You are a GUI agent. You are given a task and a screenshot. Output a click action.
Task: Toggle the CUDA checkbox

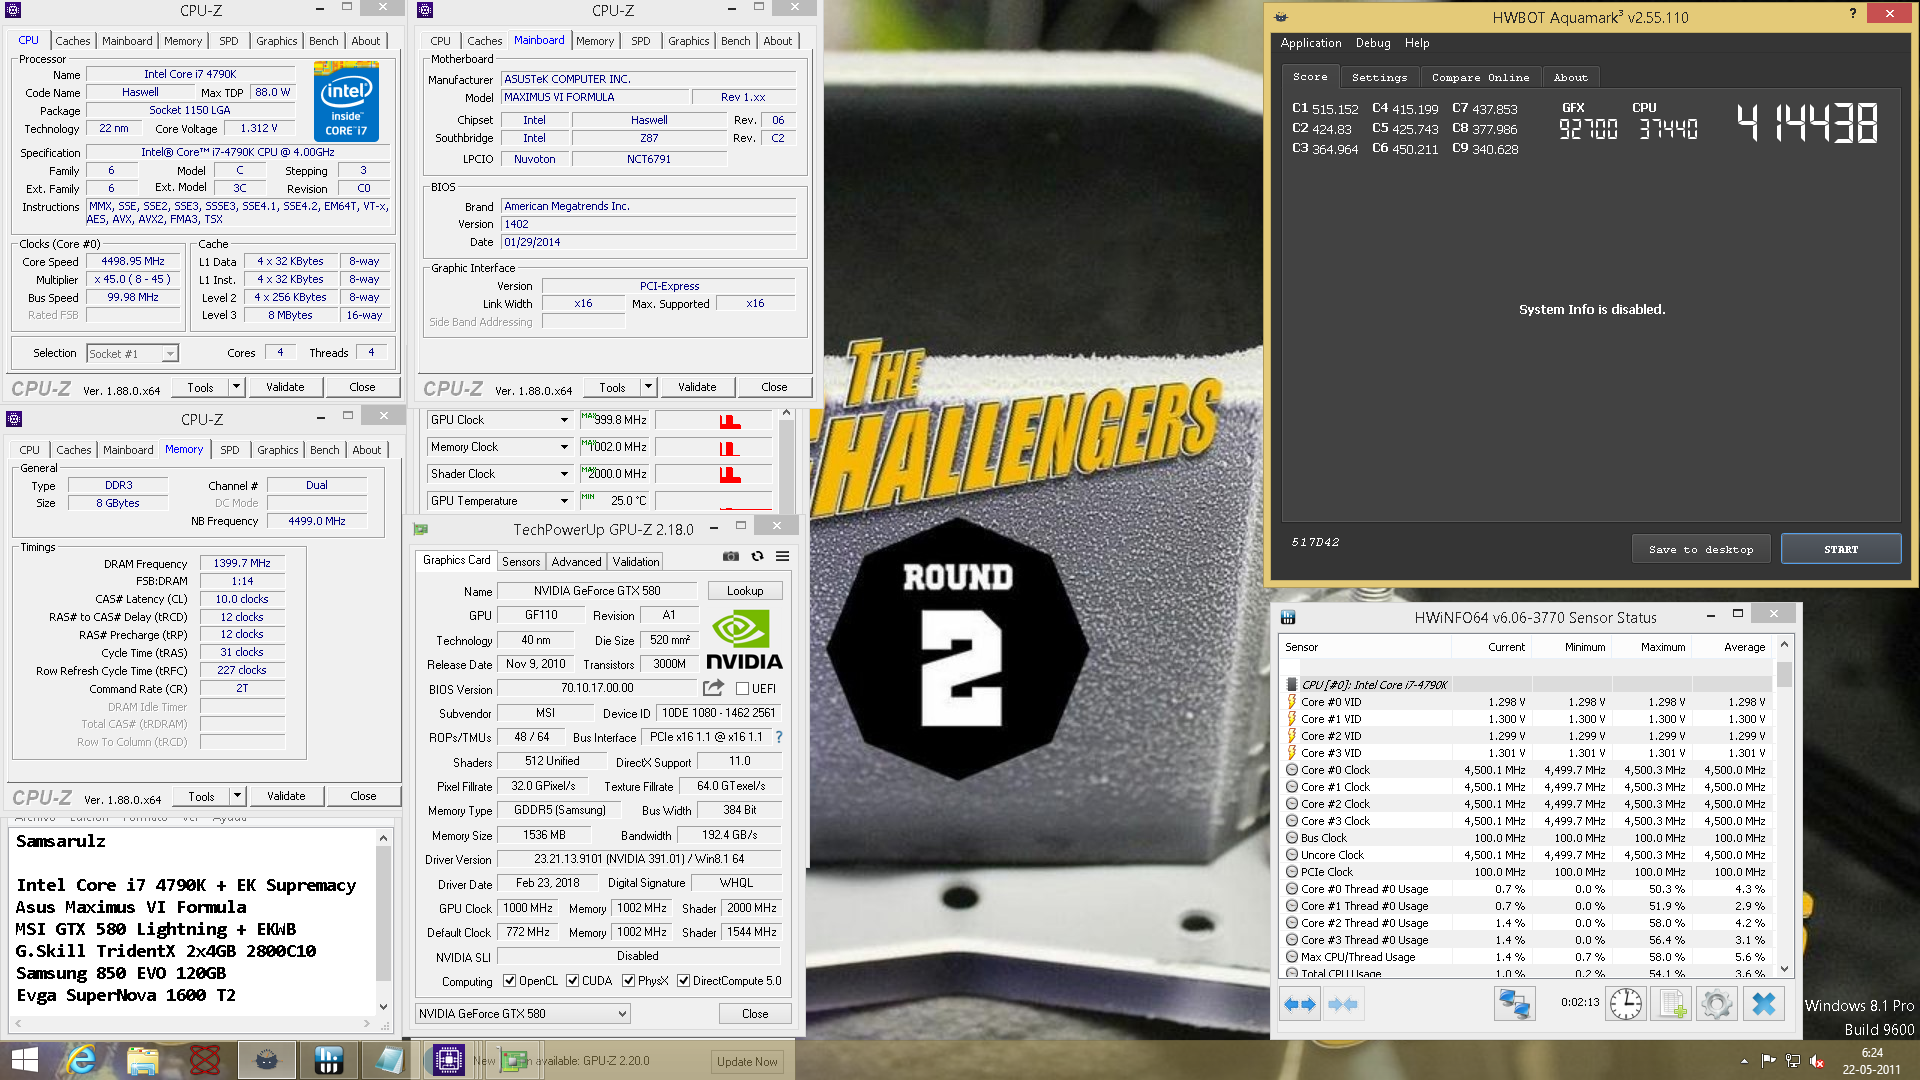[x=572, y=981]
